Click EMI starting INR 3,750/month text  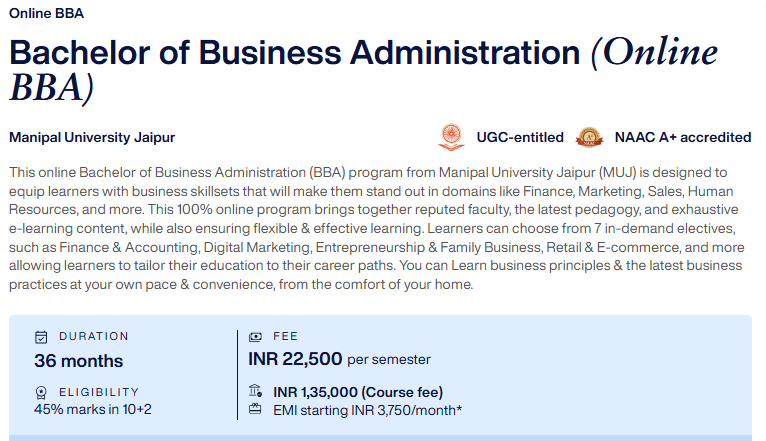pyautogui.click(x=367, y=410)
